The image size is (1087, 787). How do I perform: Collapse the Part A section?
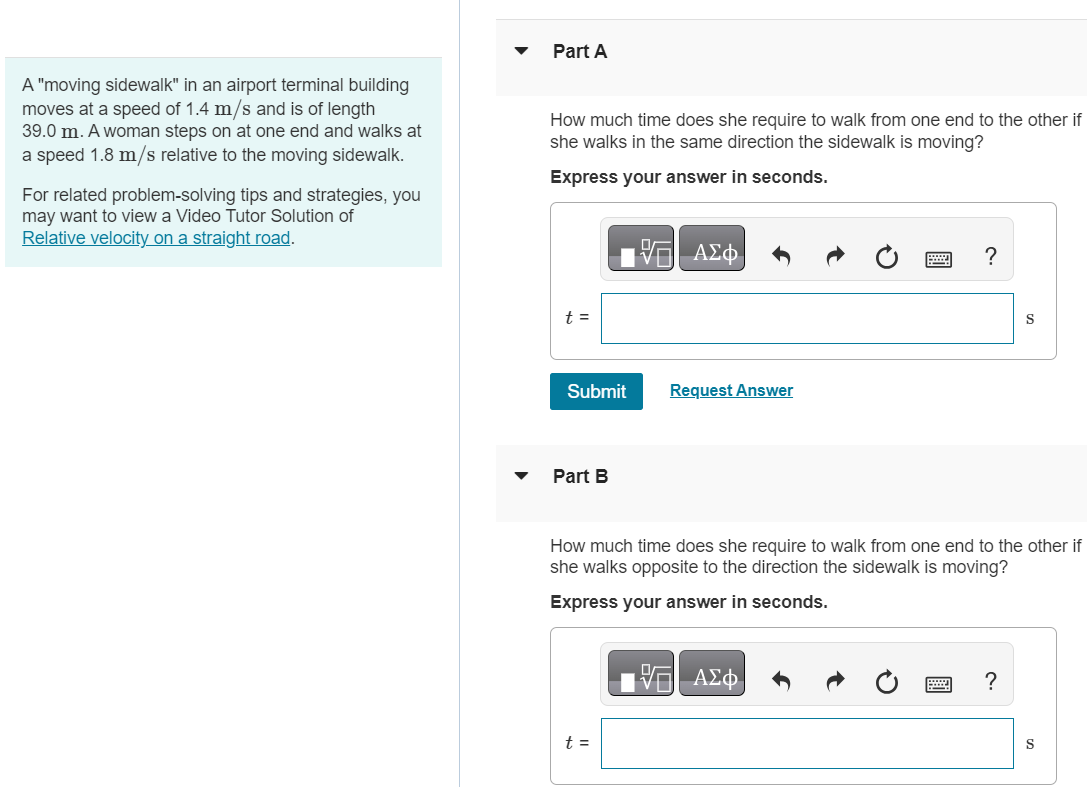click(521, 51)
